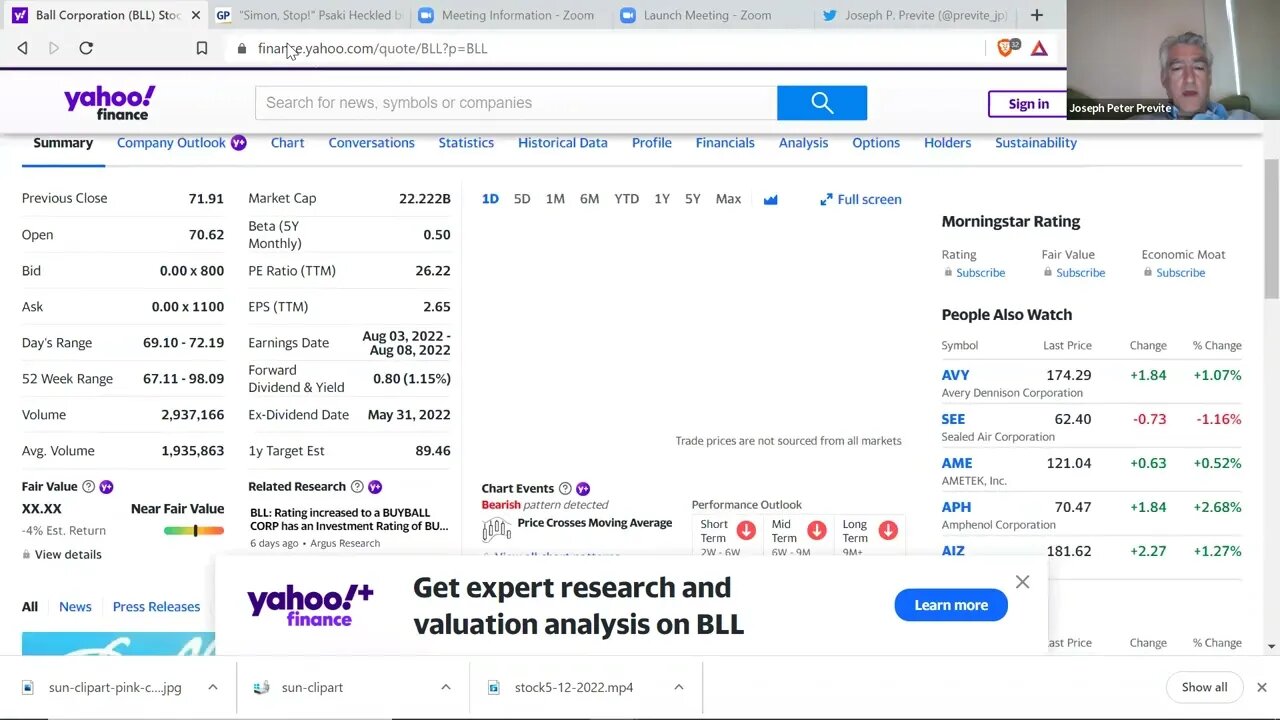
Task: Expand menu for sun-clipart-pink jpg download
Action: tap(213, 687)
